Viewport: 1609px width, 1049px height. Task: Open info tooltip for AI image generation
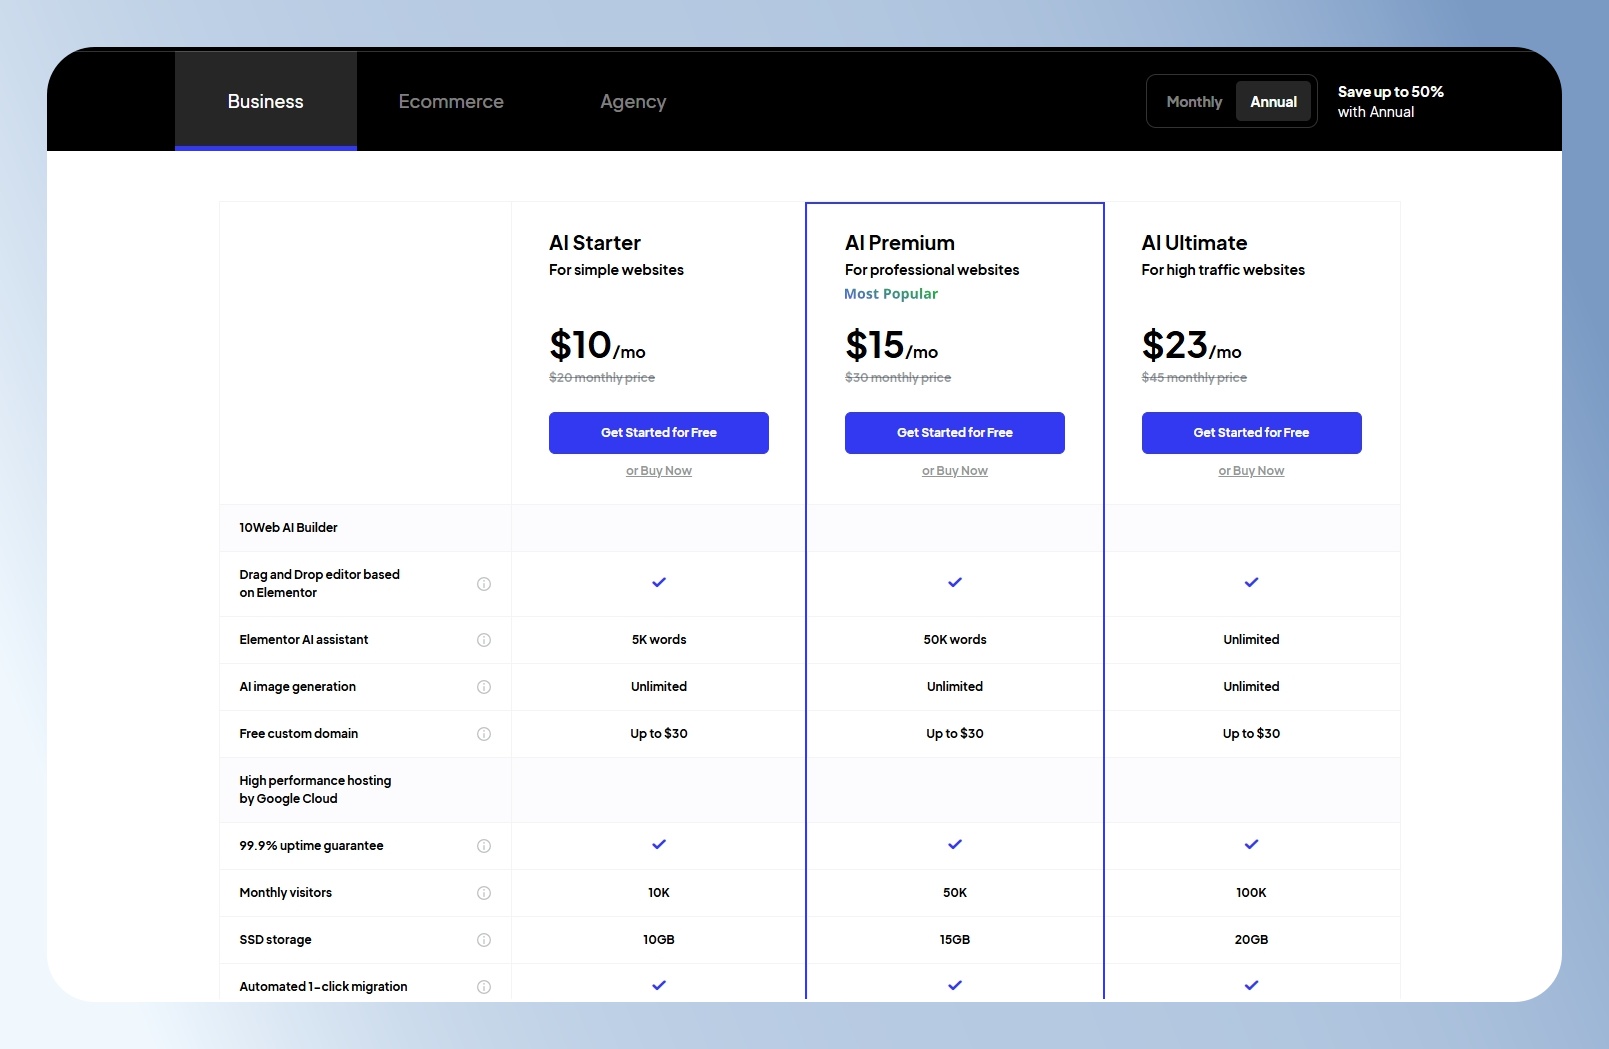(x=484, y=687)
